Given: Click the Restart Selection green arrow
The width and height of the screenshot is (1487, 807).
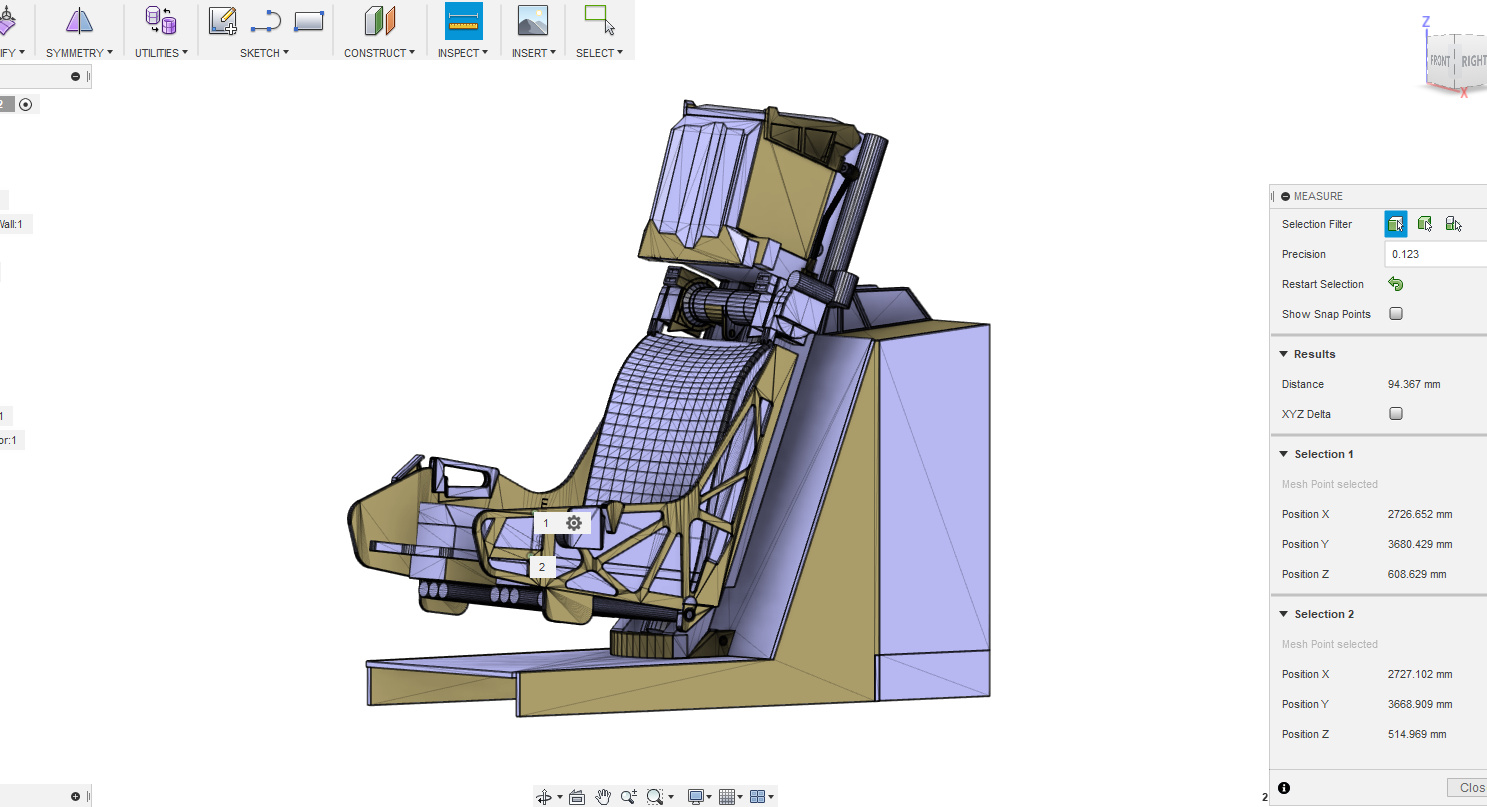Looking at the screenshot, I should point(1395,284).
